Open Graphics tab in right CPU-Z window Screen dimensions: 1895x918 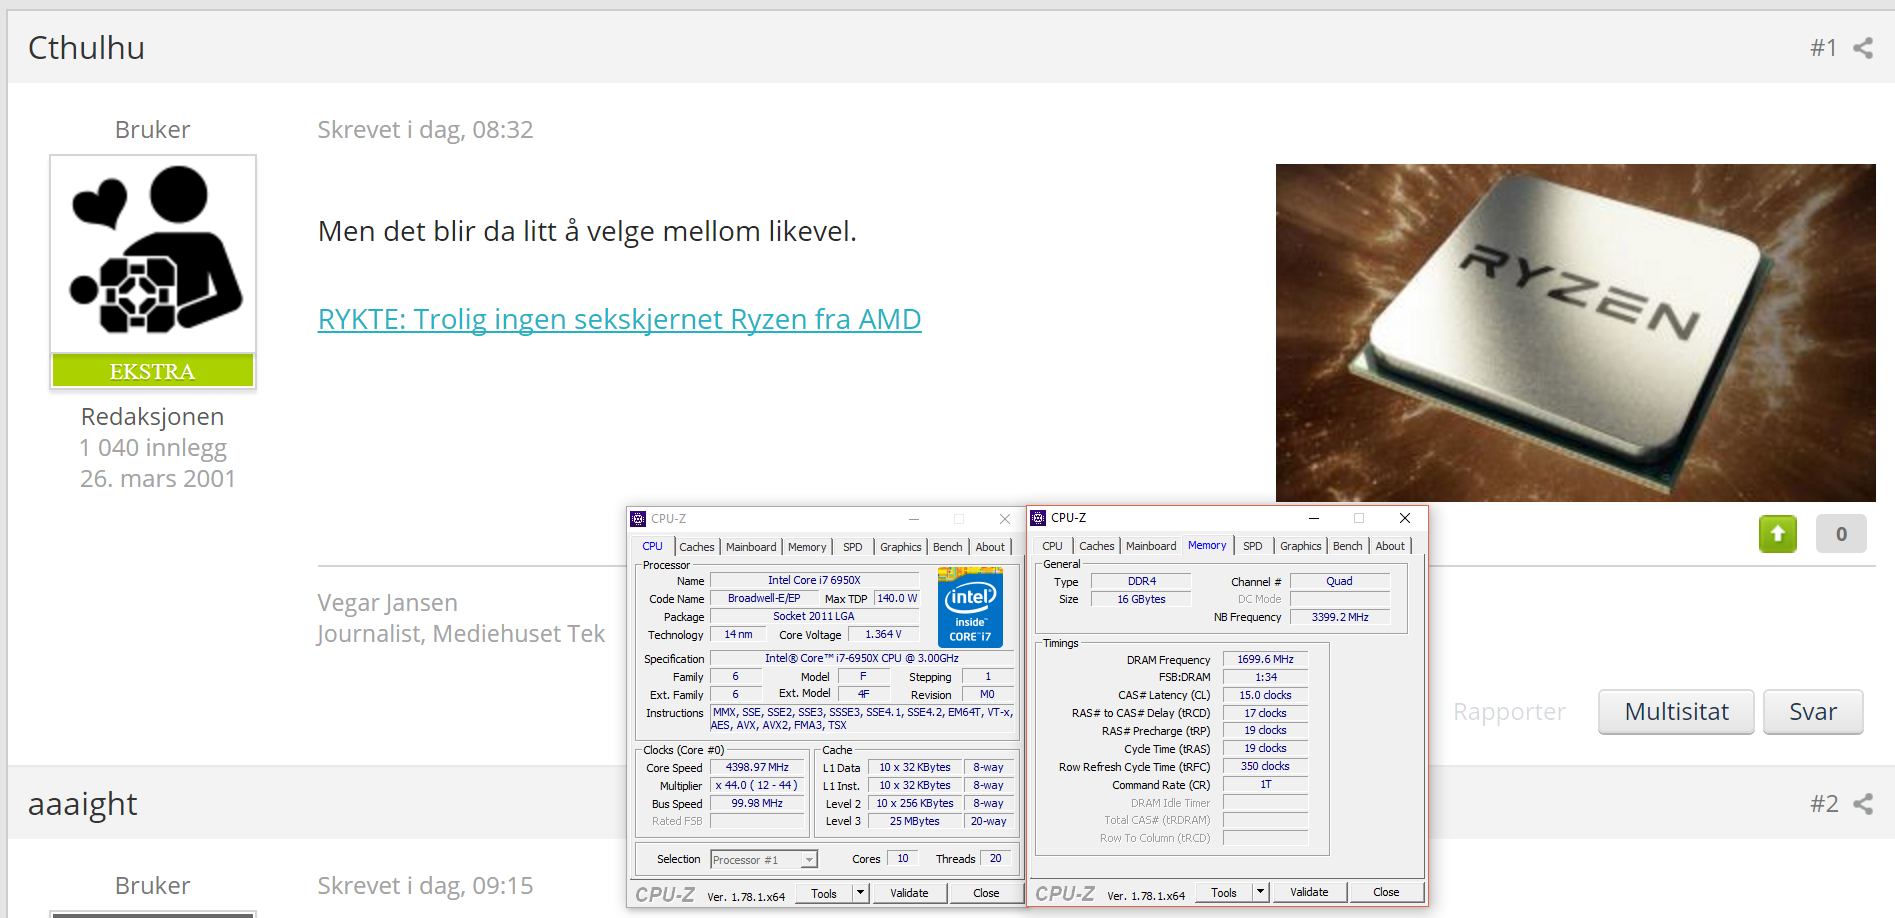click(x=1301, y=546)
